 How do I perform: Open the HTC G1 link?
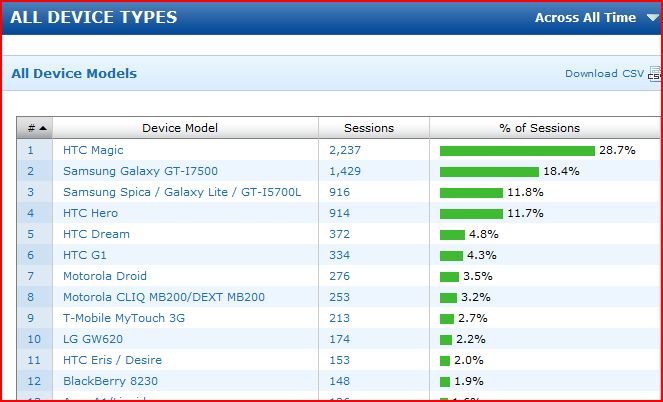85,255
